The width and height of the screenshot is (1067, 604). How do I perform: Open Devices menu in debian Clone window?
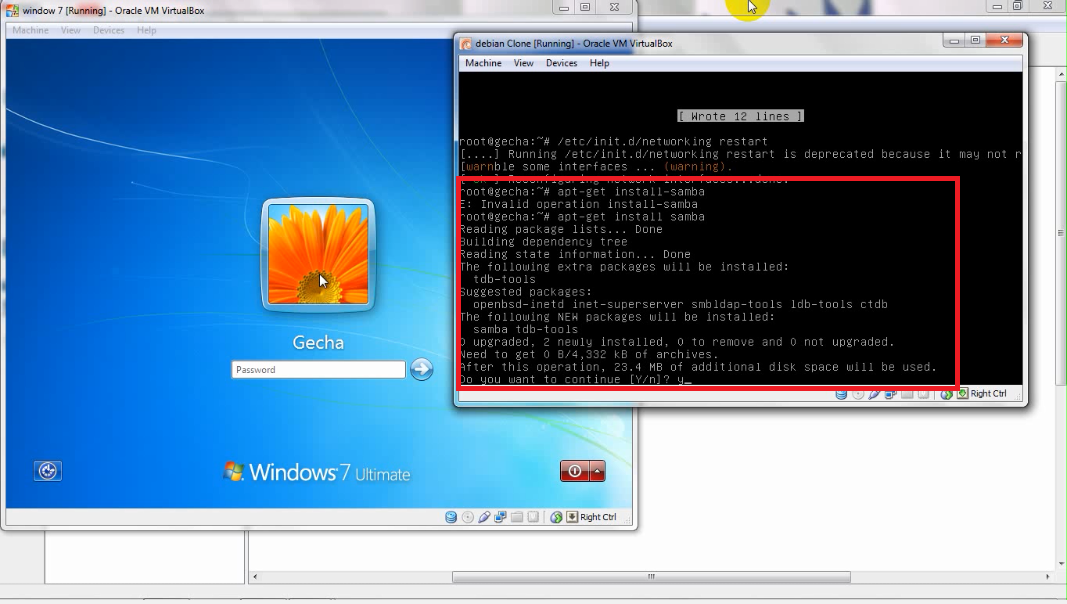[561, 63]
